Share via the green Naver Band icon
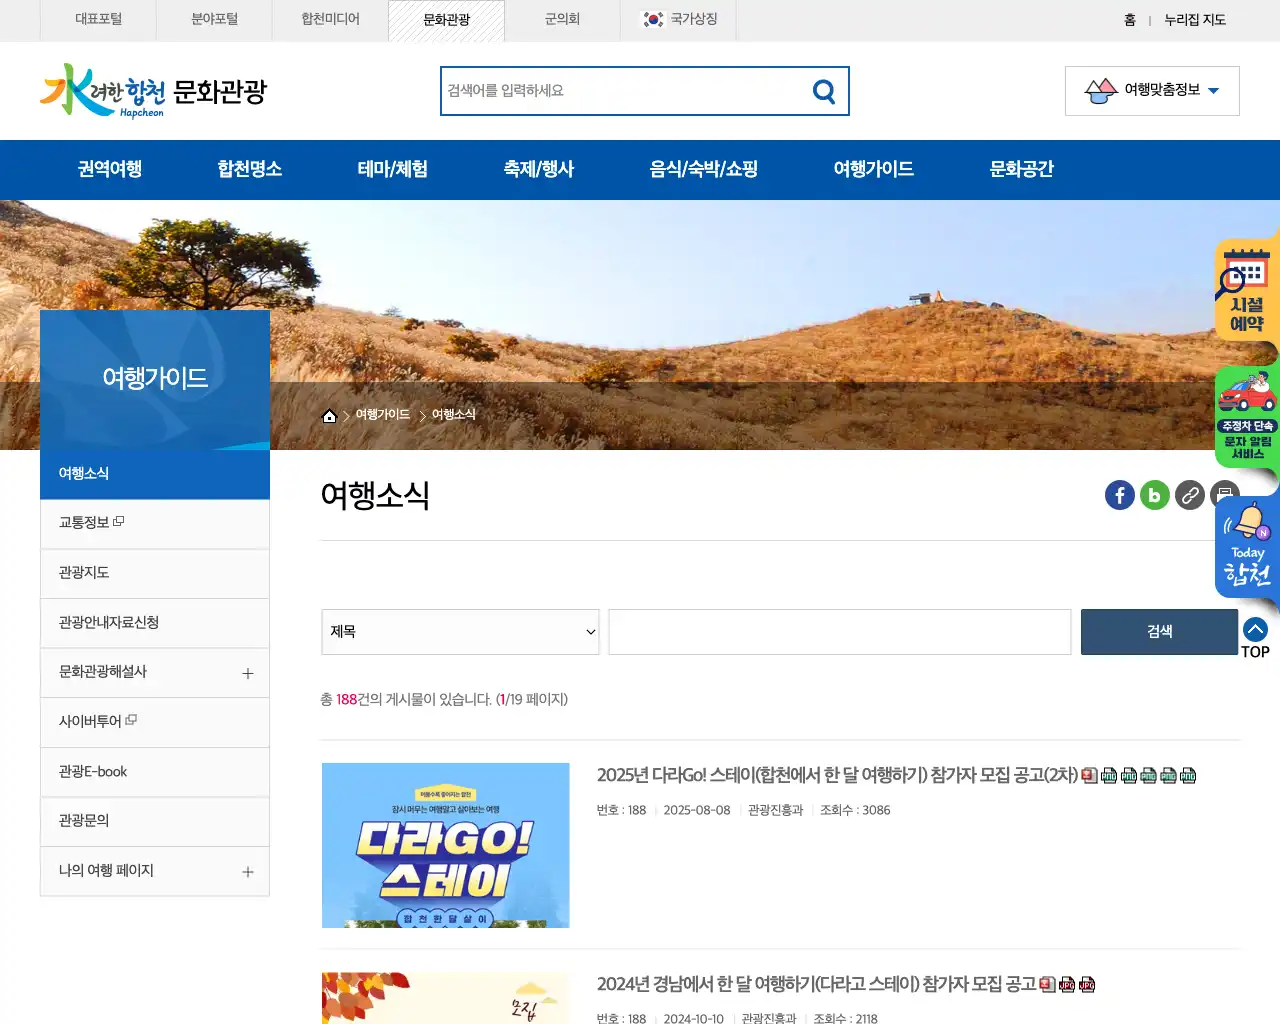Screen dimensions: 1280x1024 pos(1154,495)
